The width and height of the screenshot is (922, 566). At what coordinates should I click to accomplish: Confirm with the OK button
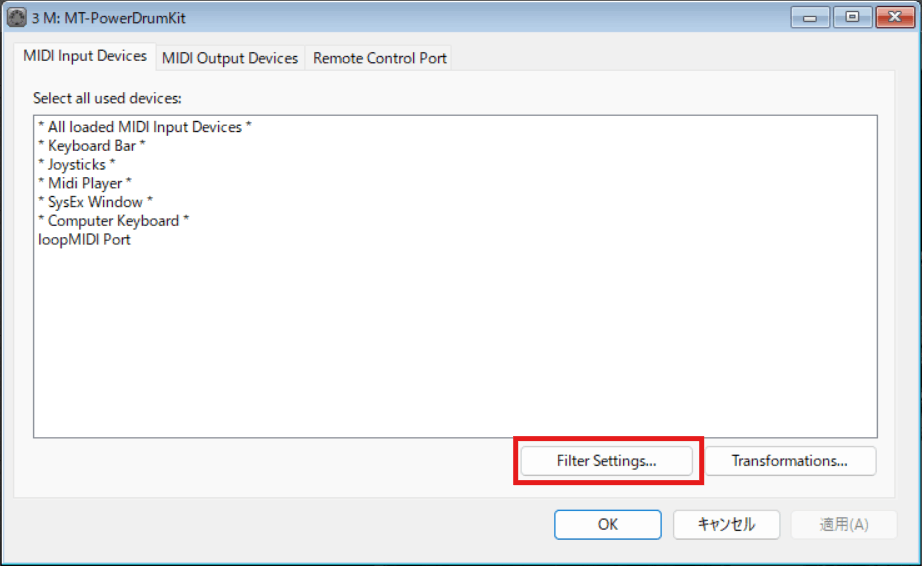(607, 524)
